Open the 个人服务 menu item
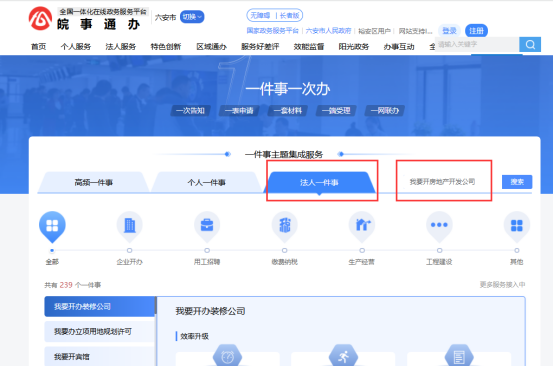 tap(76, 47)
